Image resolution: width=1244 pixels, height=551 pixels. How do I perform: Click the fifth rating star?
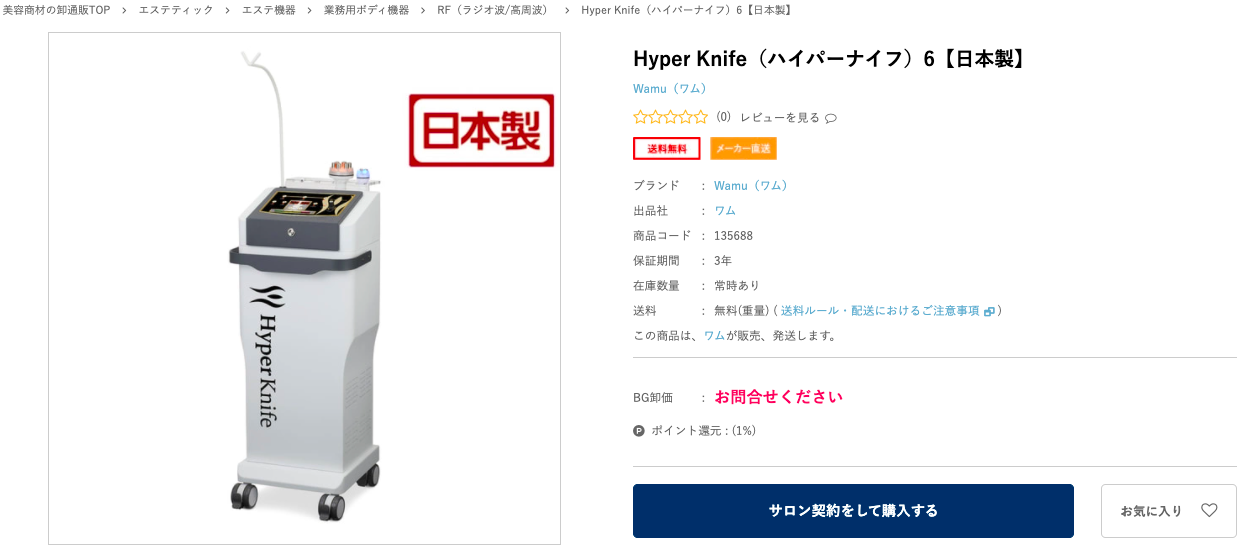[701, 117]
